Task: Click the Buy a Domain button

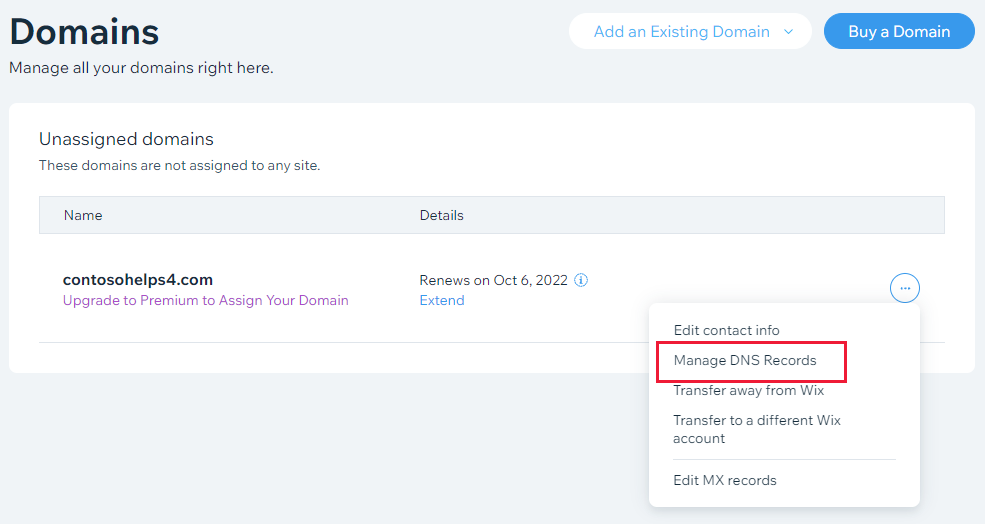Action: click(x=899, y=32)
